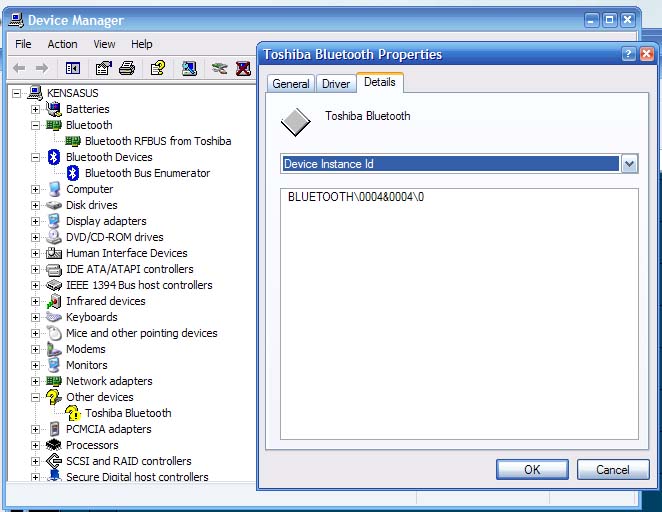
Task: Click the Keyboards category icon
Action: (54, 317)
